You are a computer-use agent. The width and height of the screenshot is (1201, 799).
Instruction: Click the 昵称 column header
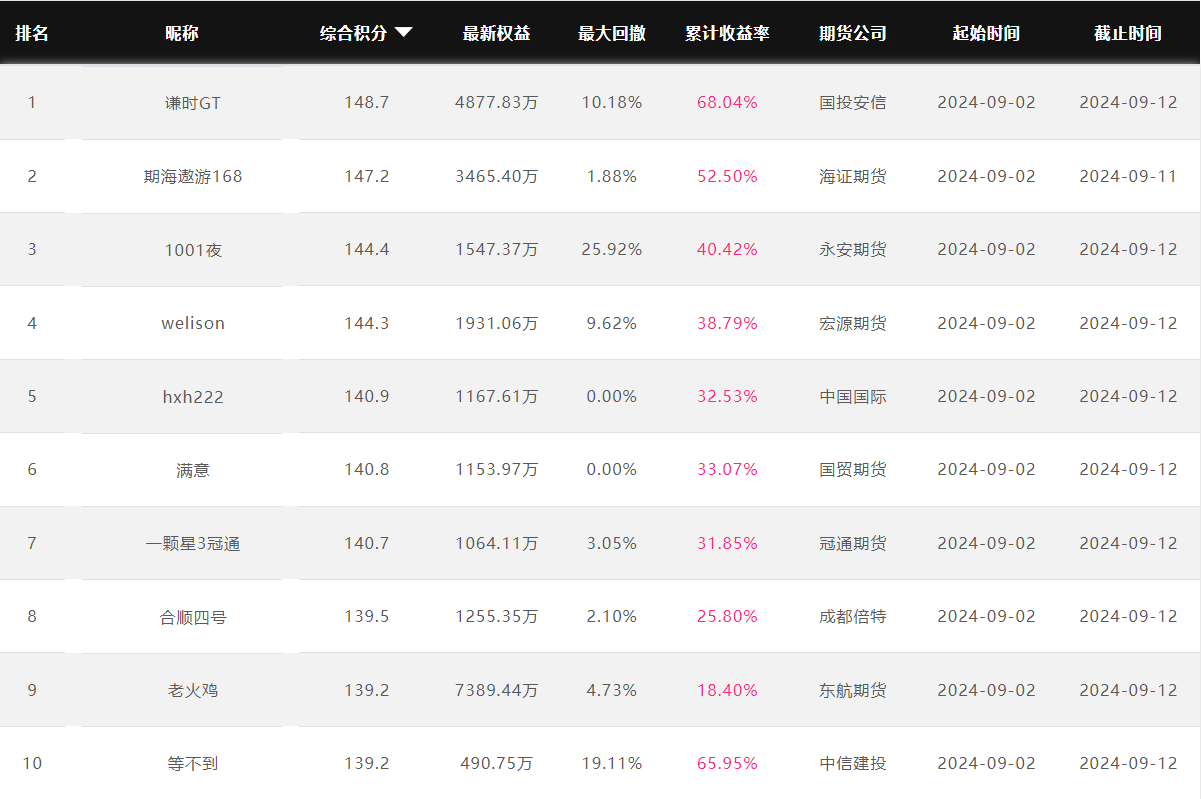182,33
